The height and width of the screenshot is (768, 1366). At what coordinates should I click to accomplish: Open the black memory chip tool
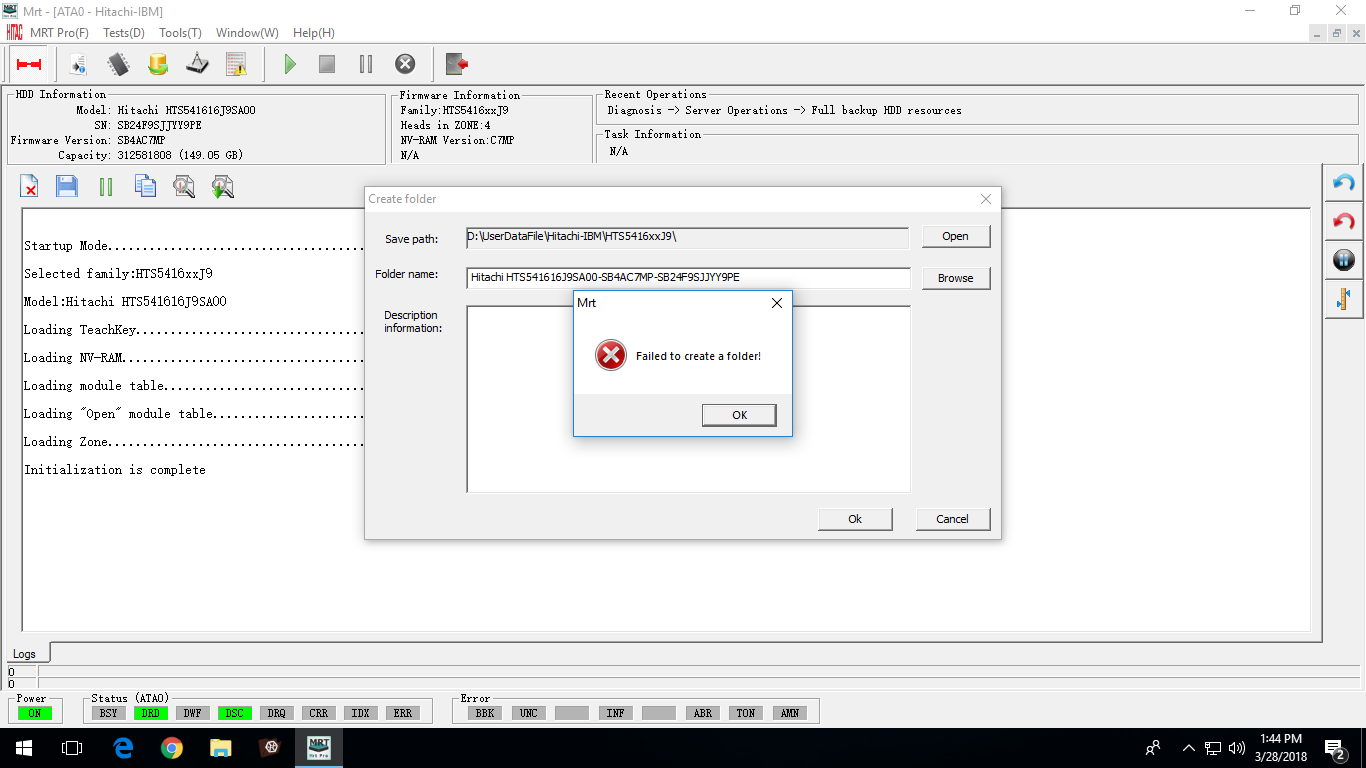pos(118,64)
